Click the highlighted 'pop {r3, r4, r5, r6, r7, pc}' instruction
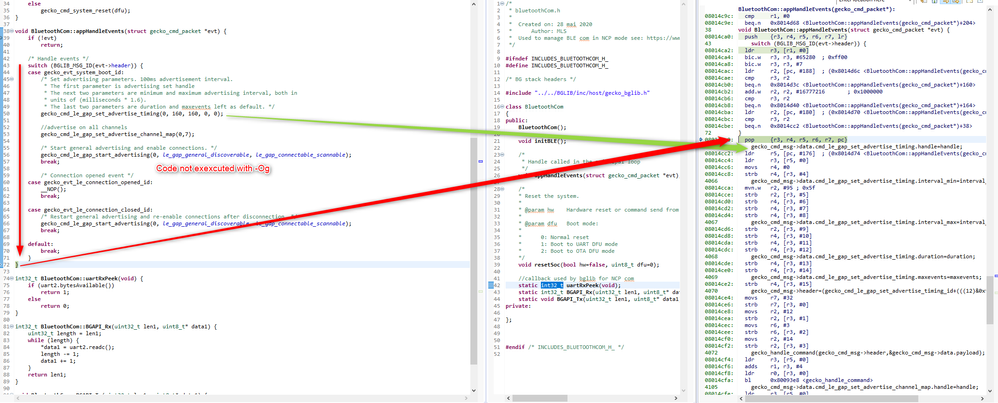This screenshot has height=403, width=998. tap(796, 139)
